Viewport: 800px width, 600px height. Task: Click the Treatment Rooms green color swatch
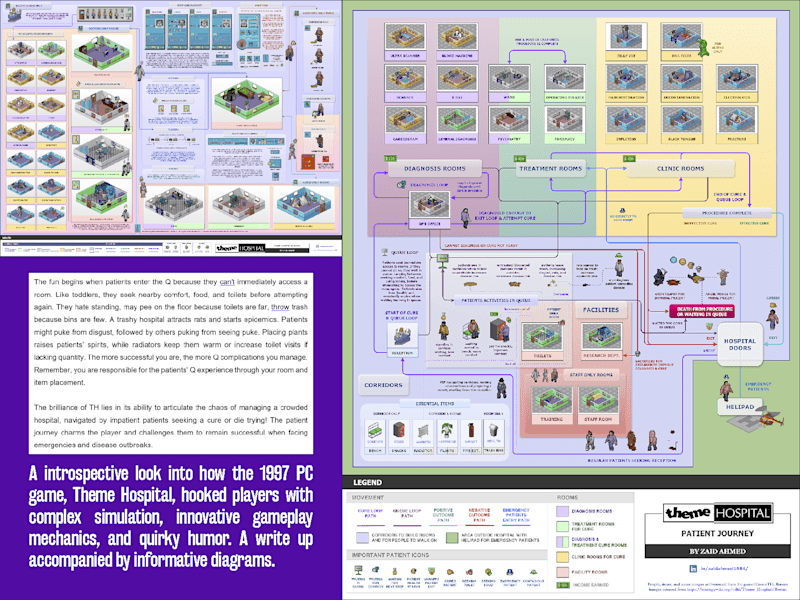coord(562,527)
